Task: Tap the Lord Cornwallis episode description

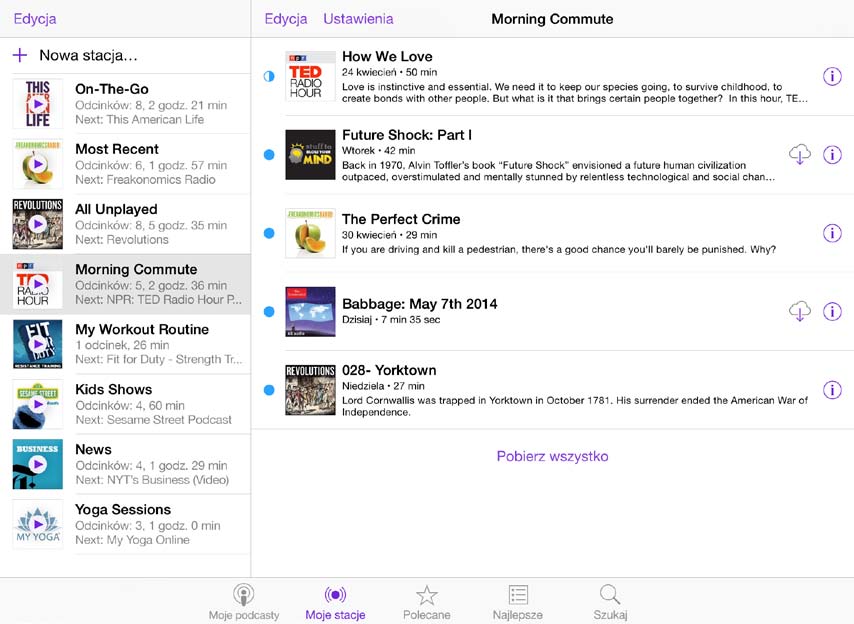Action: (x=575, y=406)
